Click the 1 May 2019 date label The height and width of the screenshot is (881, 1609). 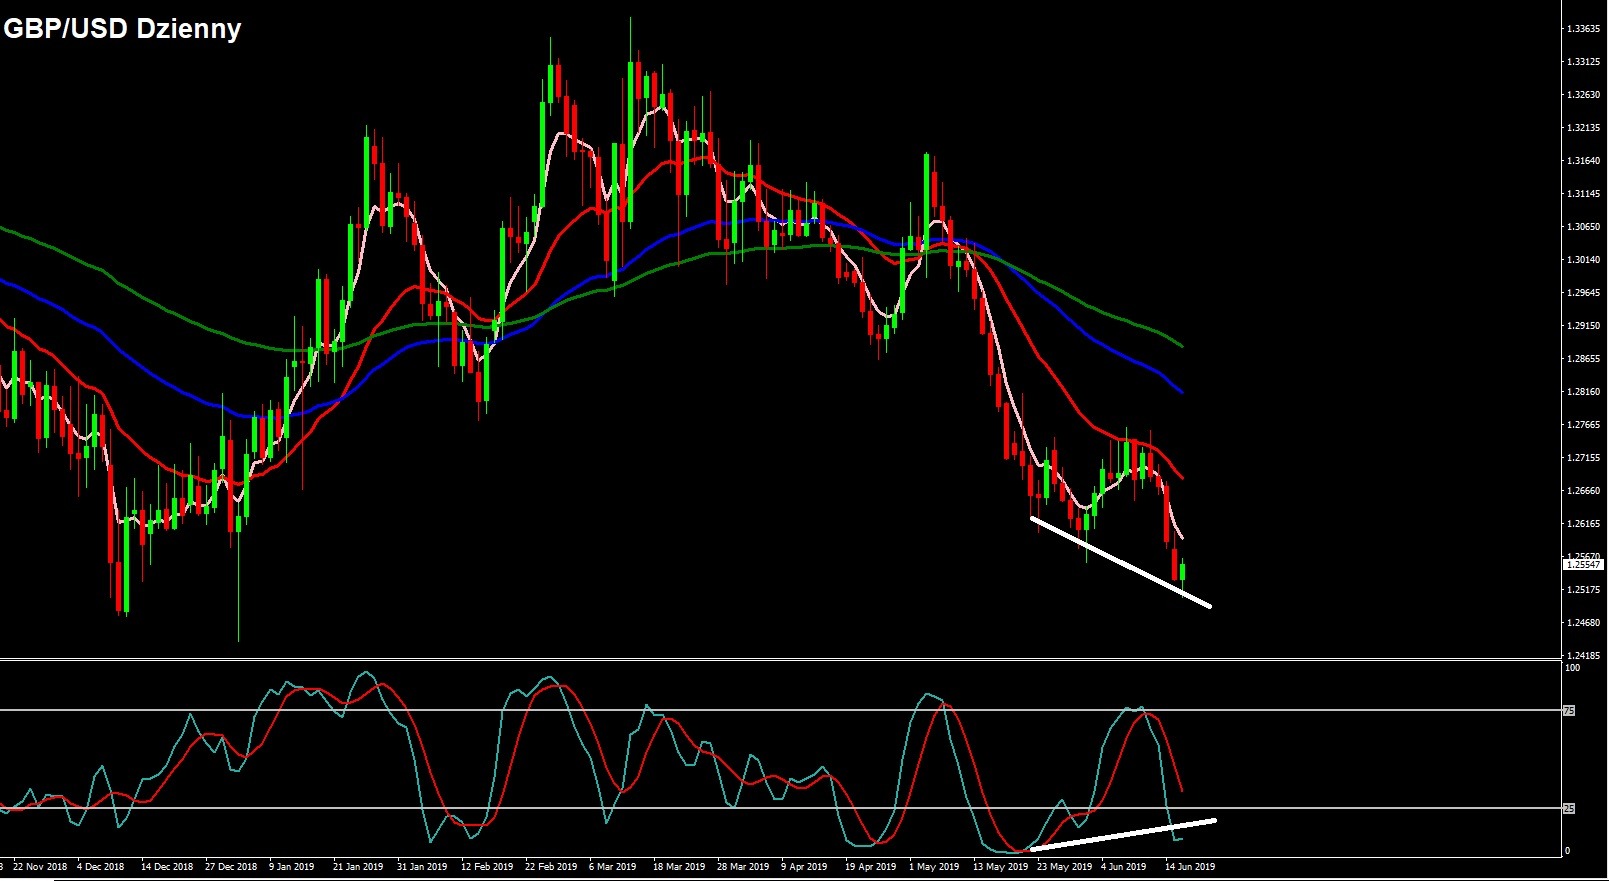coord(932,867)
